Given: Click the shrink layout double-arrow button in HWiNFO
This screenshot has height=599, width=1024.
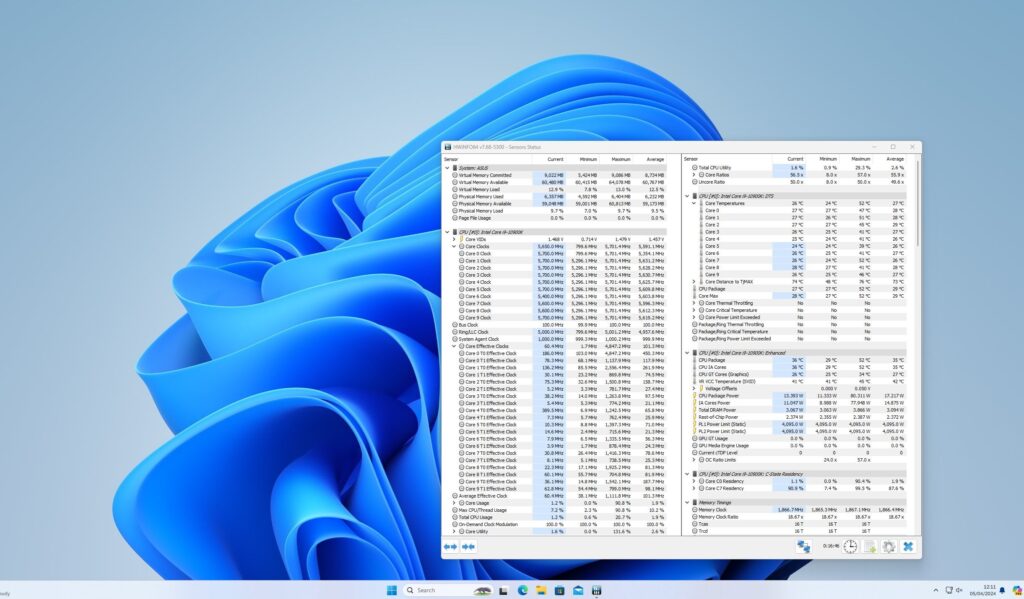Looking at the screenshot, I should [x=468, y=547].
